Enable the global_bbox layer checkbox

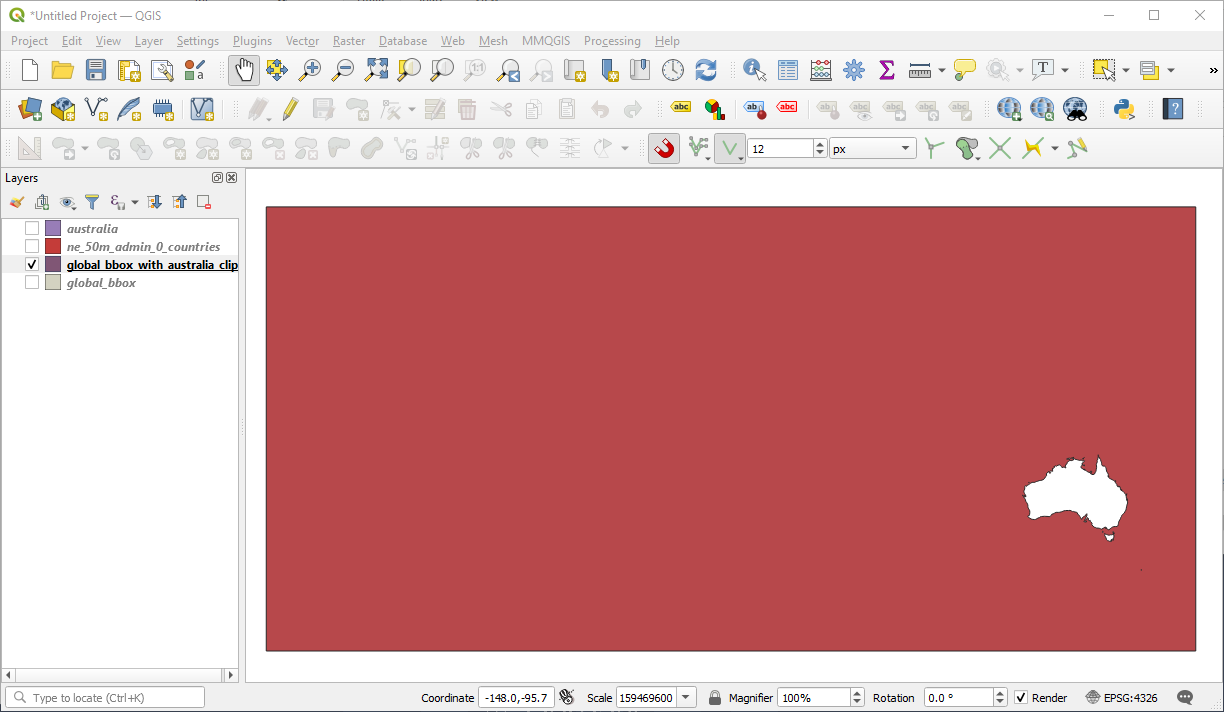coord(32,283)
